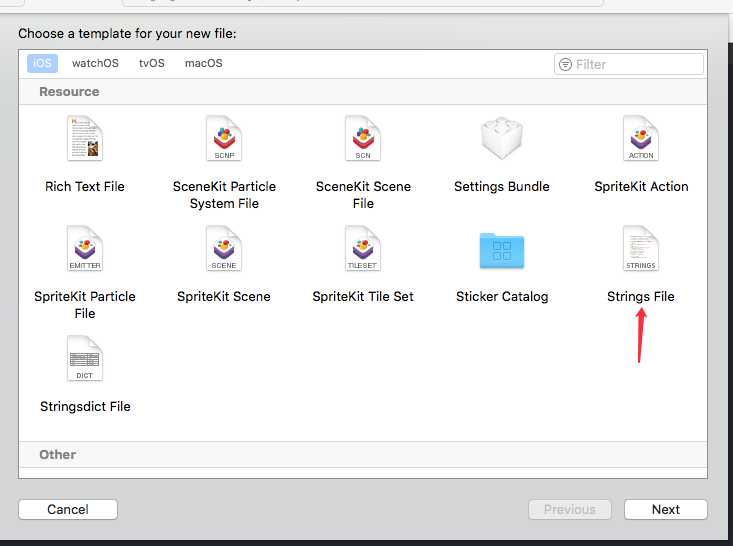This screenshot has width=733, height=546.
Task: Click the Cancel button
Action: point(68,509)
